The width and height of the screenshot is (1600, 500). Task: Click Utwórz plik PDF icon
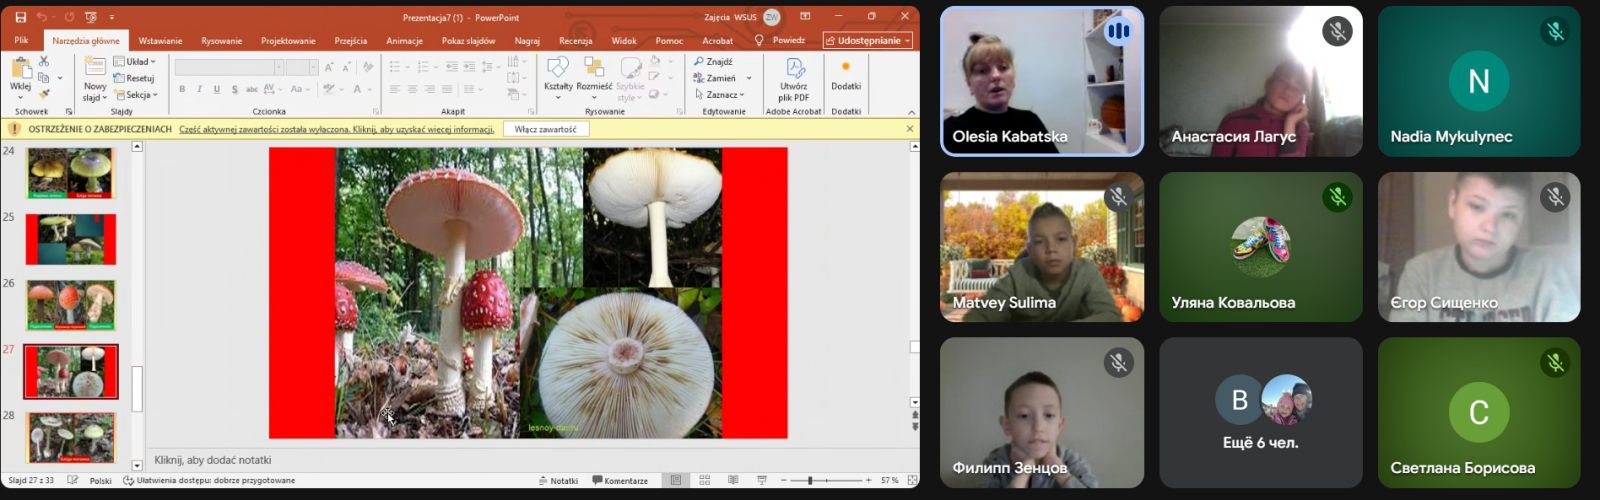click(794, 74)
